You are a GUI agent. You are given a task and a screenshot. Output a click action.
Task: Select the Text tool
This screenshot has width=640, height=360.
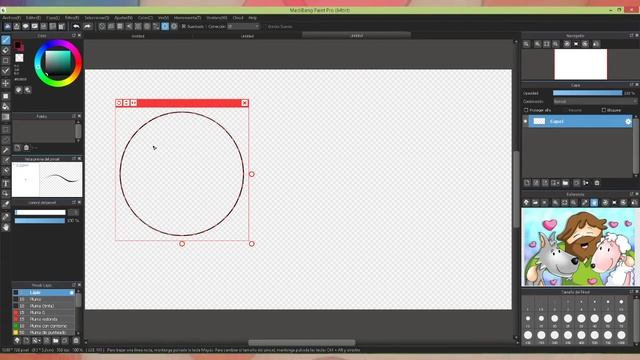pyautogui.click(x=6, y=183)
